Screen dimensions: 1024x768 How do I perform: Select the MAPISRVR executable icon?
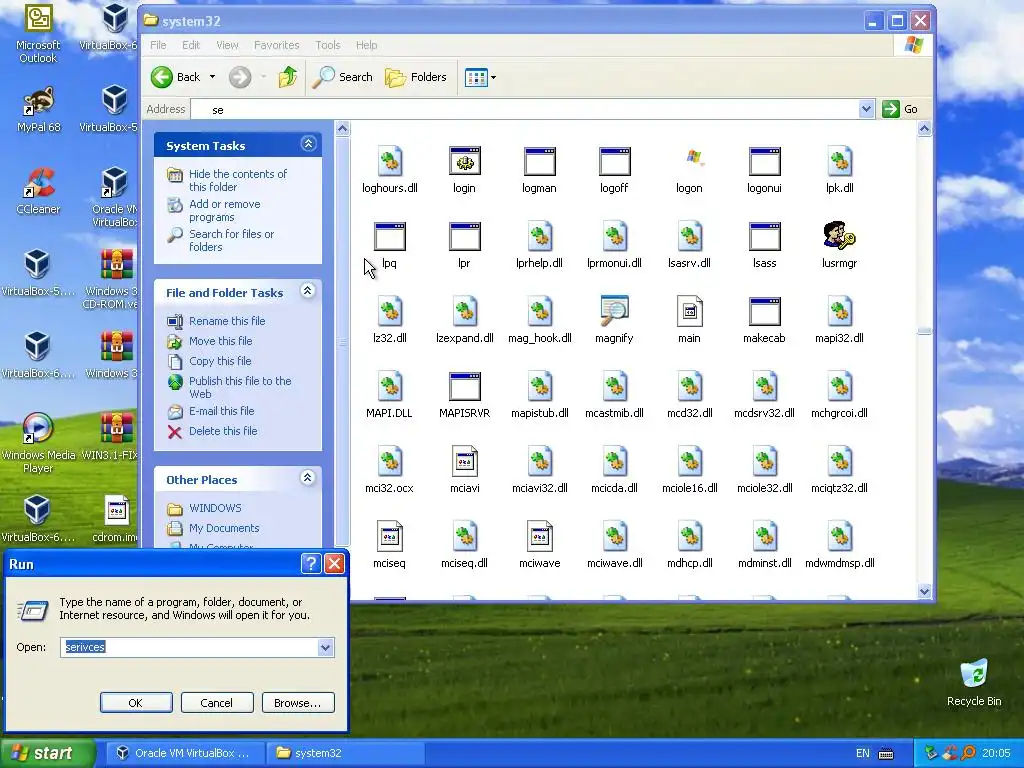click(x=464, y=386)
